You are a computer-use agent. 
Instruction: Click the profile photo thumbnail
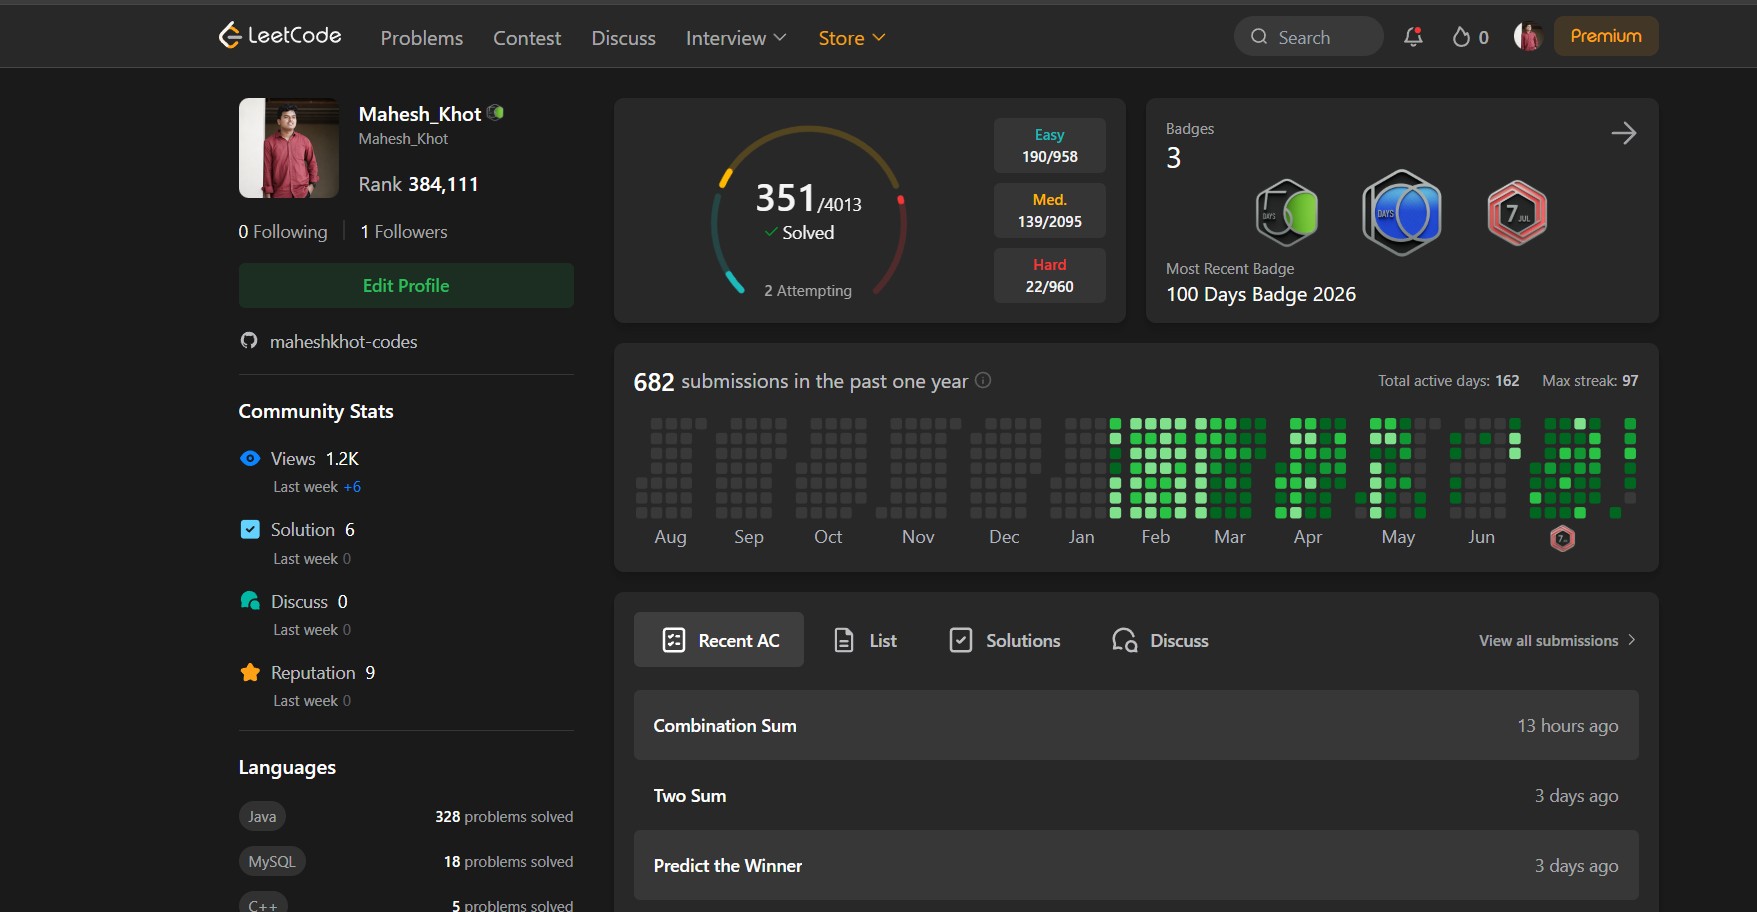click(x=289, y=148)
